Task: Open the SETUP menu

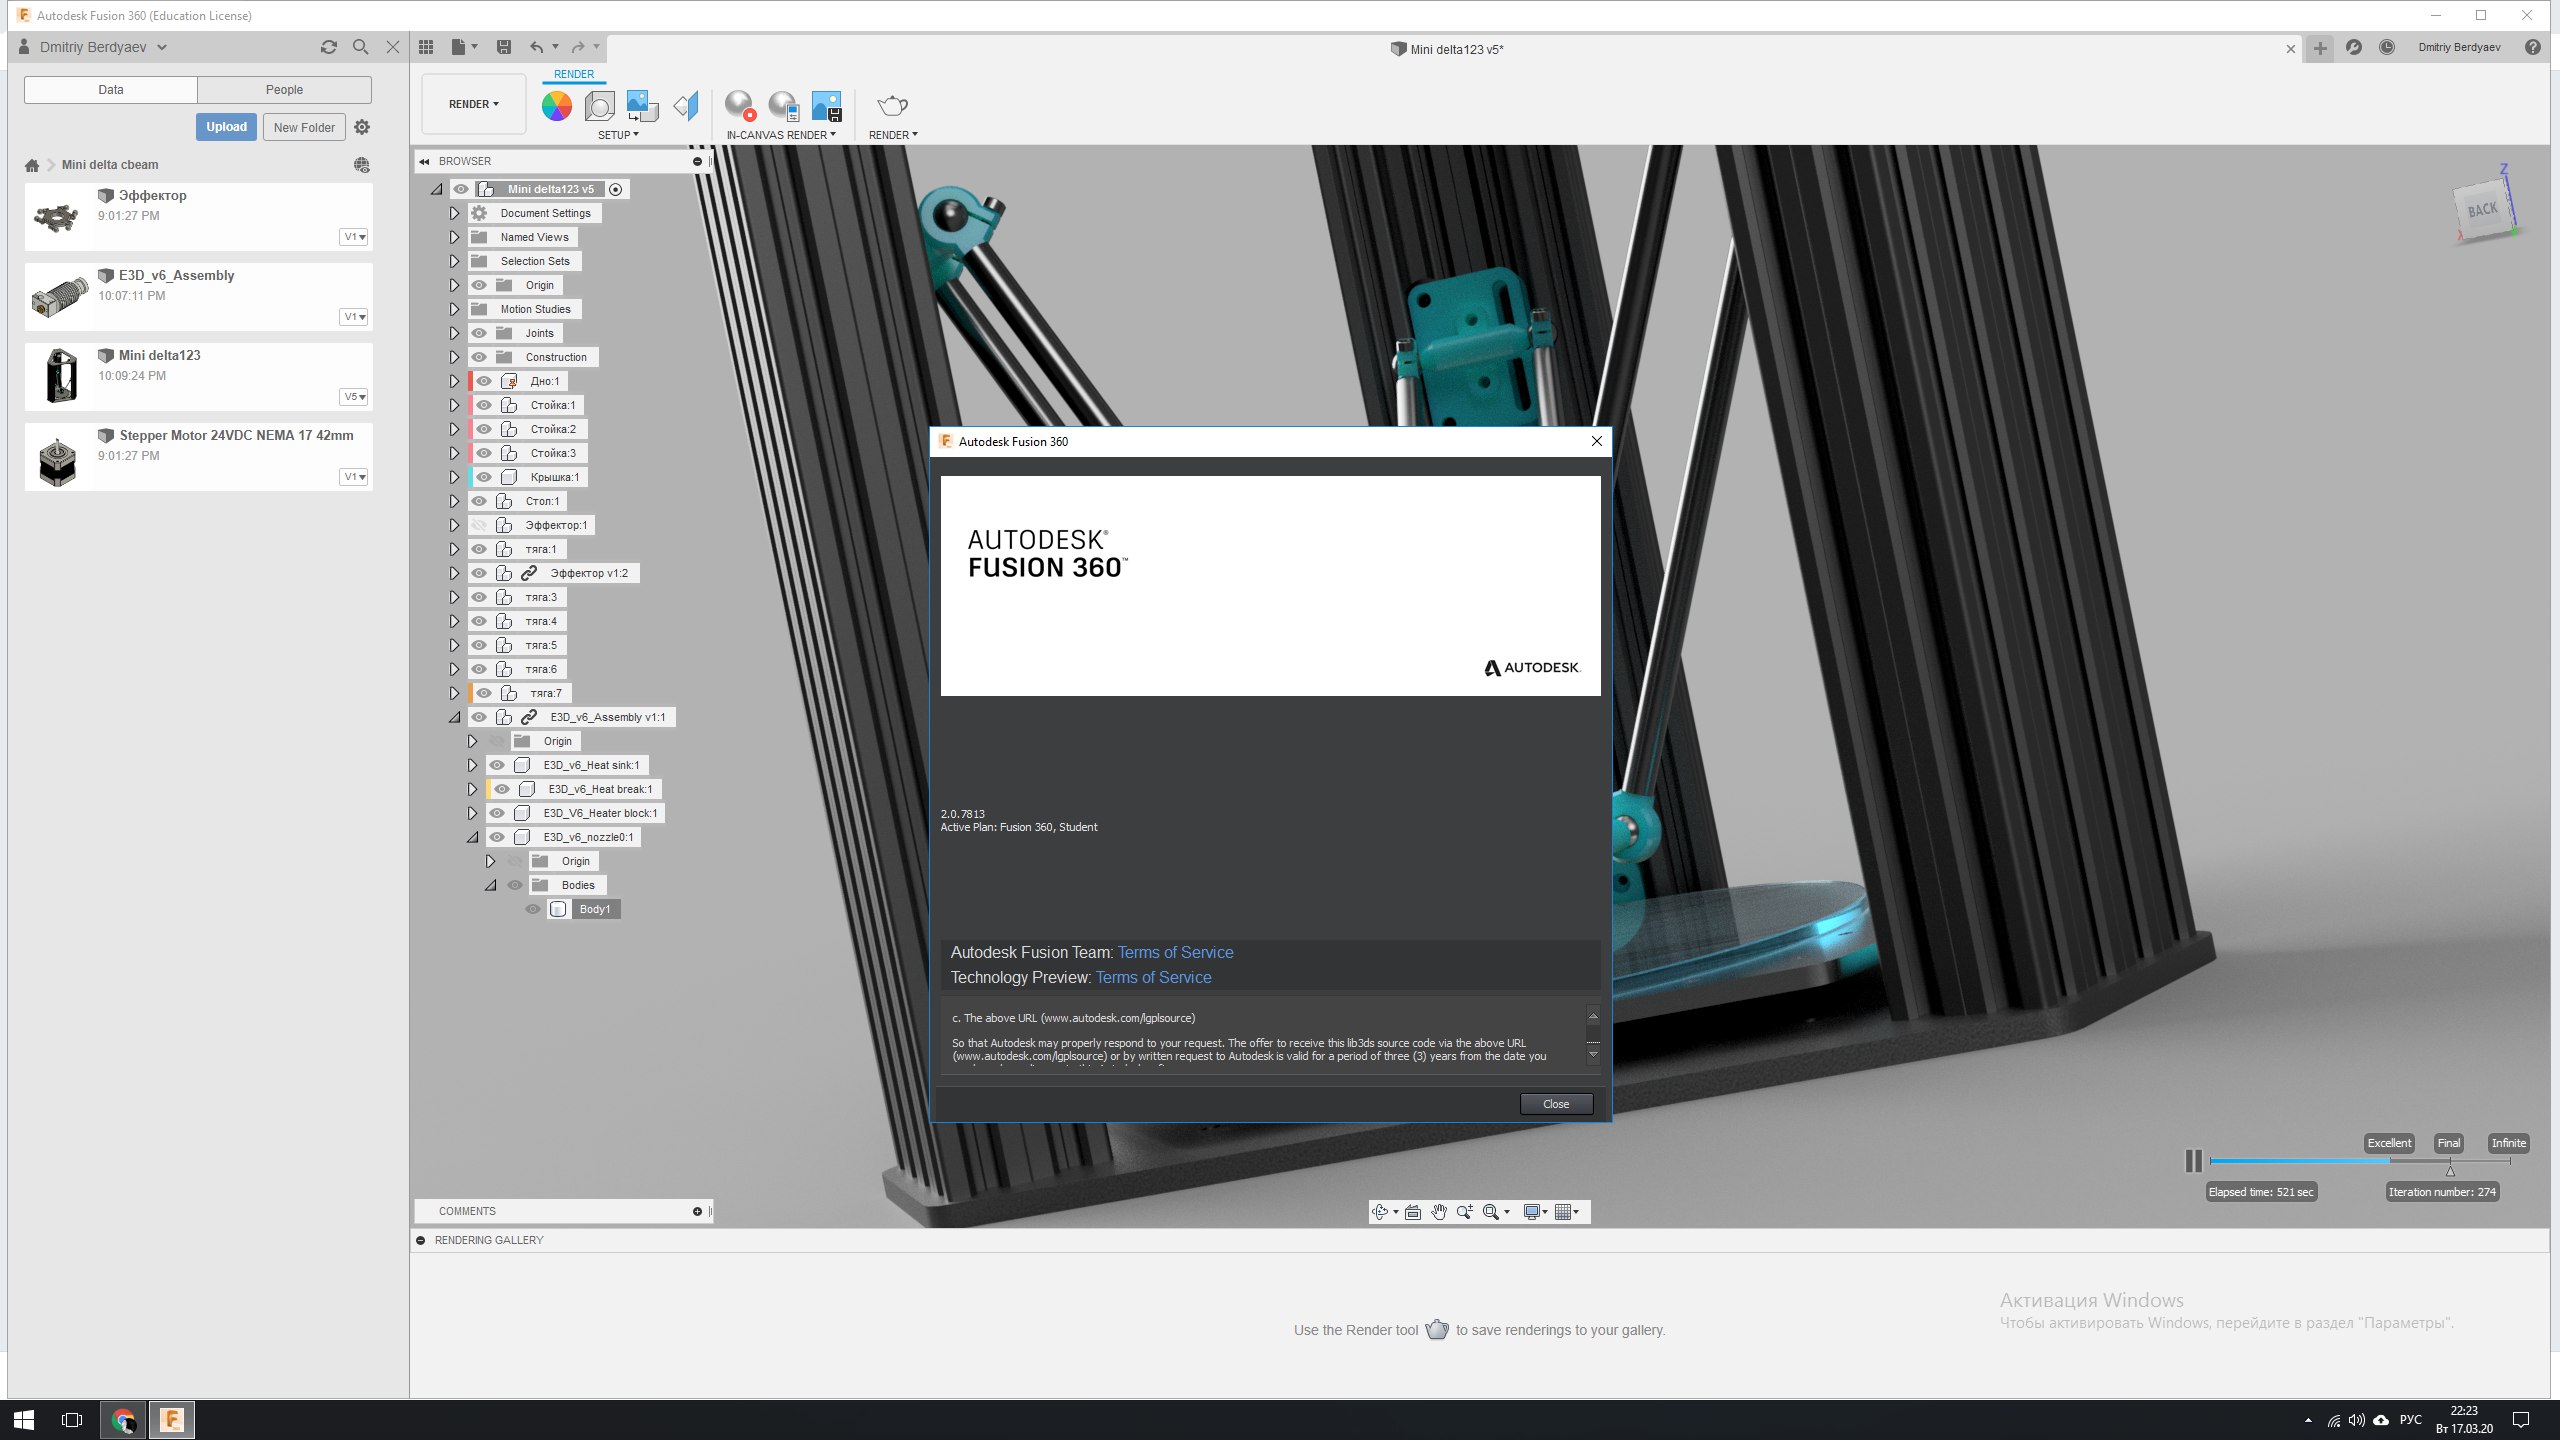Action: point(618,135)
